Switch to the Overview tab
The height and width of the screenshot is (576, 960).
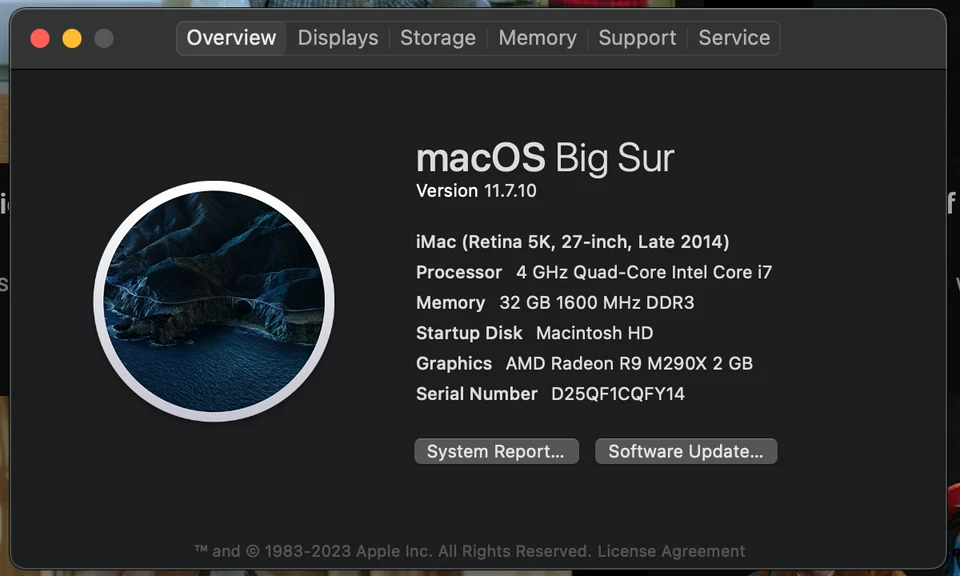coord(231,38)
